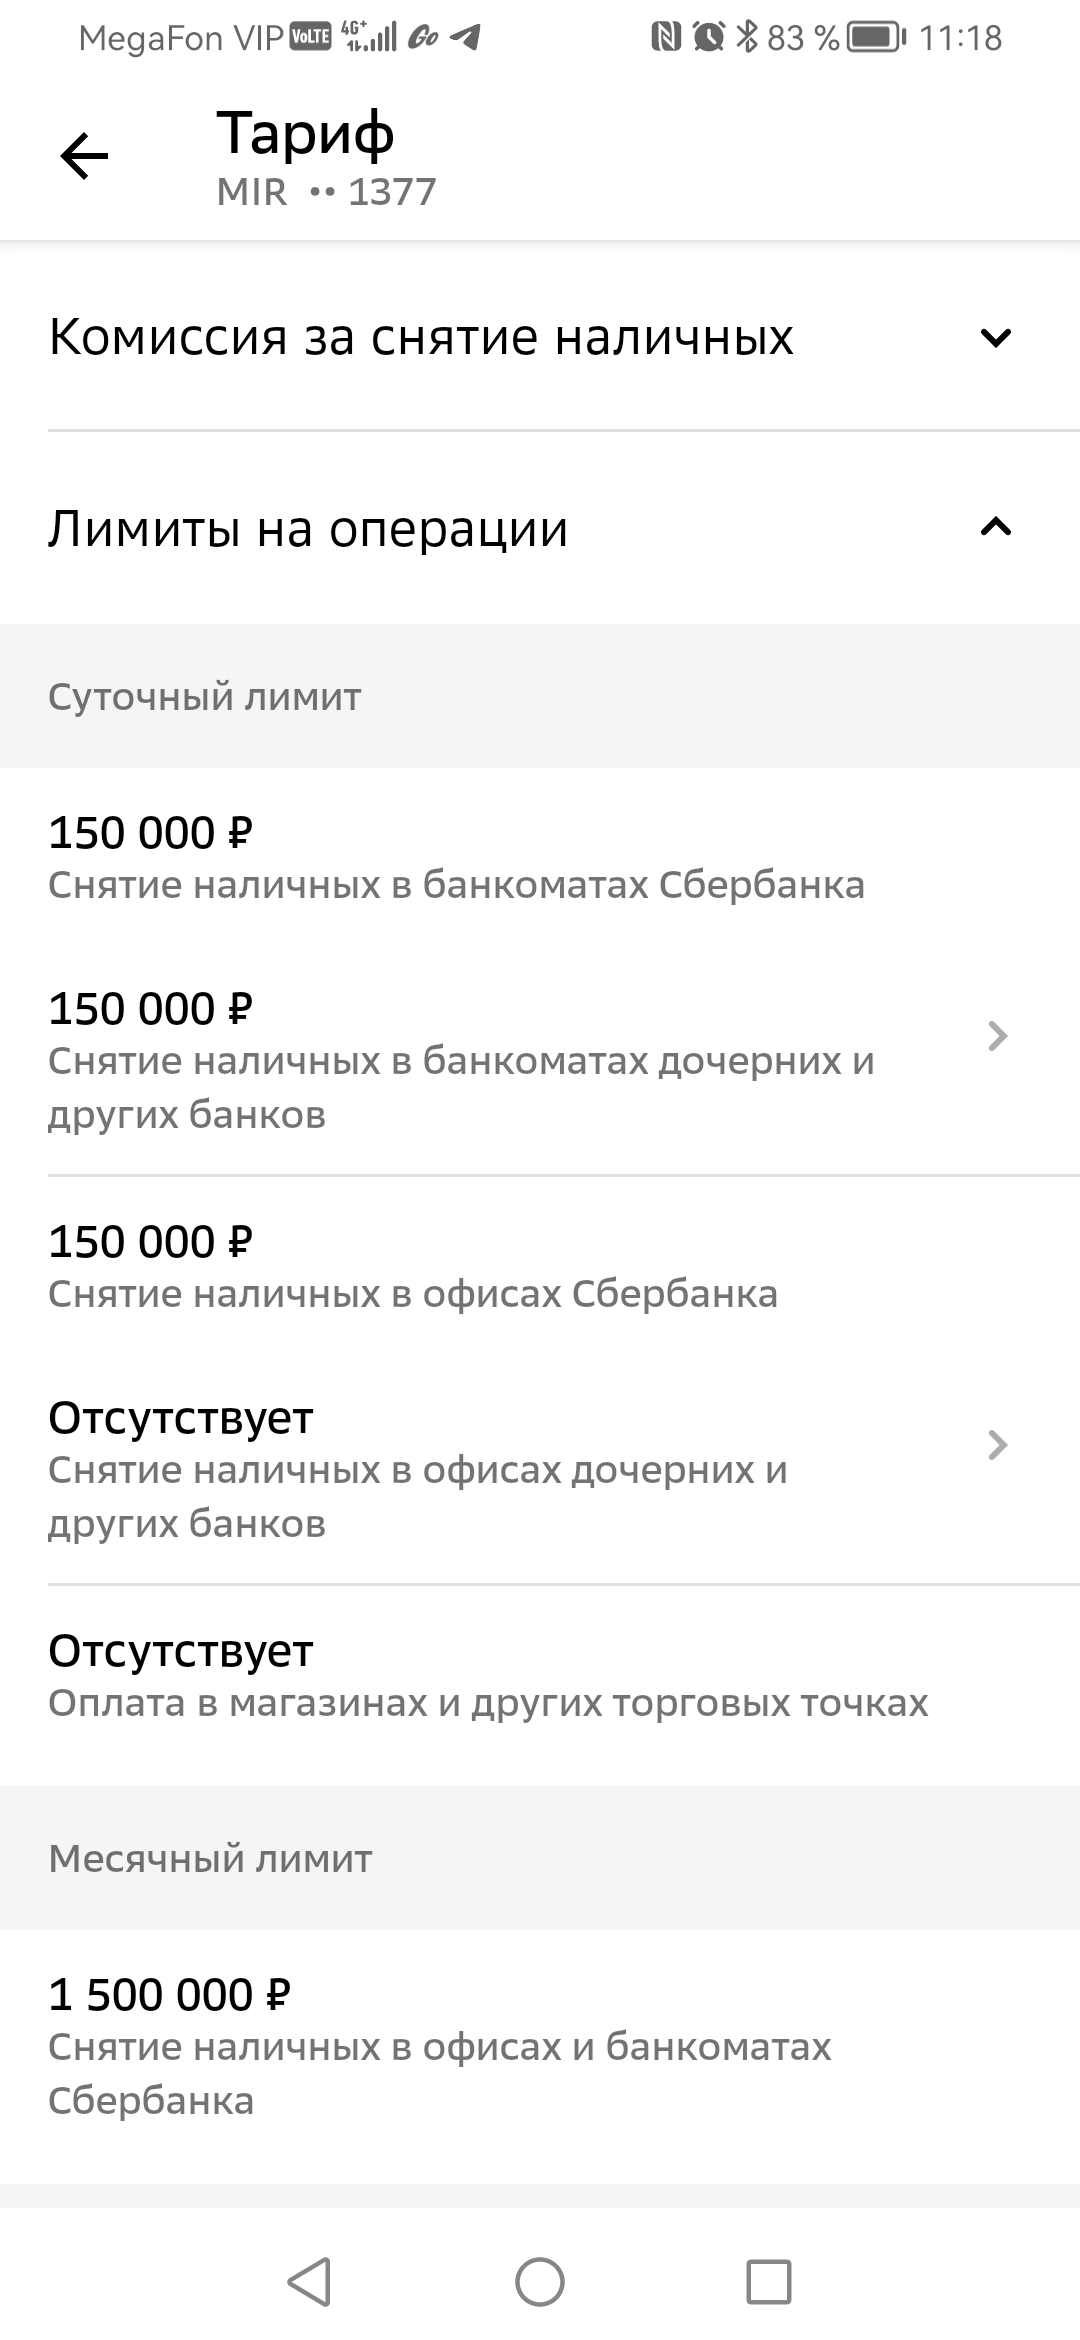Tap the back arrow icon
This screenshot has height=2340, width=1080.
tap(84, 157)
